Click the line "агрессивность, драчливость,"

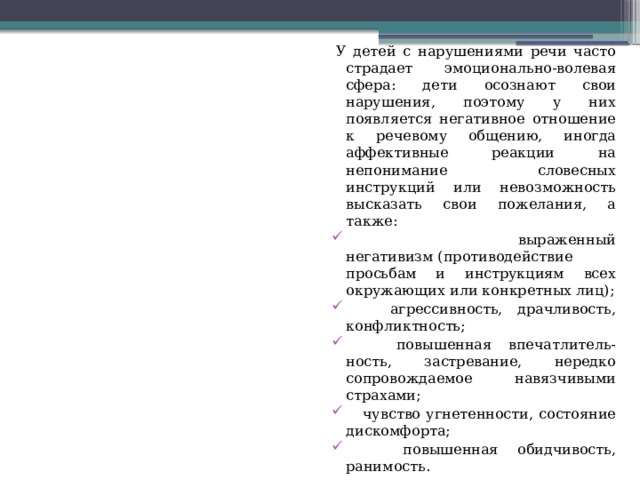point(503,310)
